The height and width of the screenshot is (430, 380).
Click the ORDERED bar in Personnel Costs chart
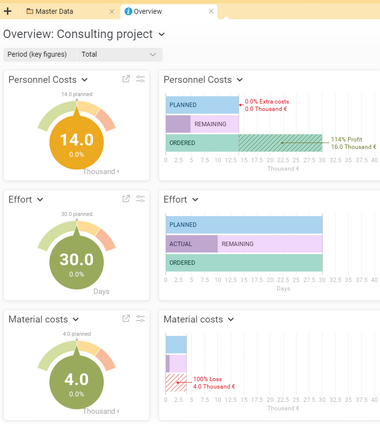pyautogui.click(x=202, y=143)
